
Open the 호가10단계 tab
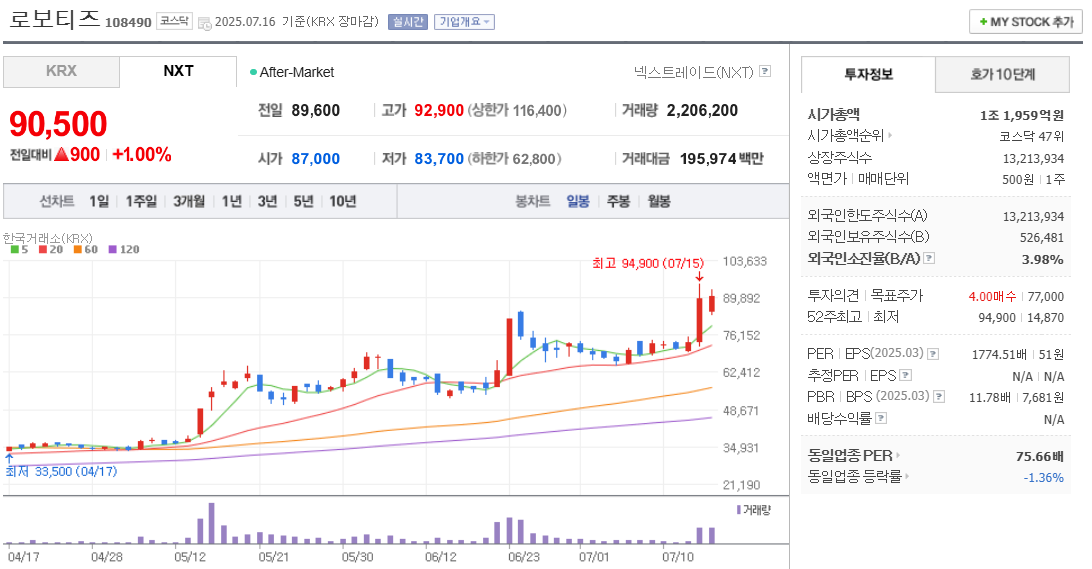coord(1002,75)
